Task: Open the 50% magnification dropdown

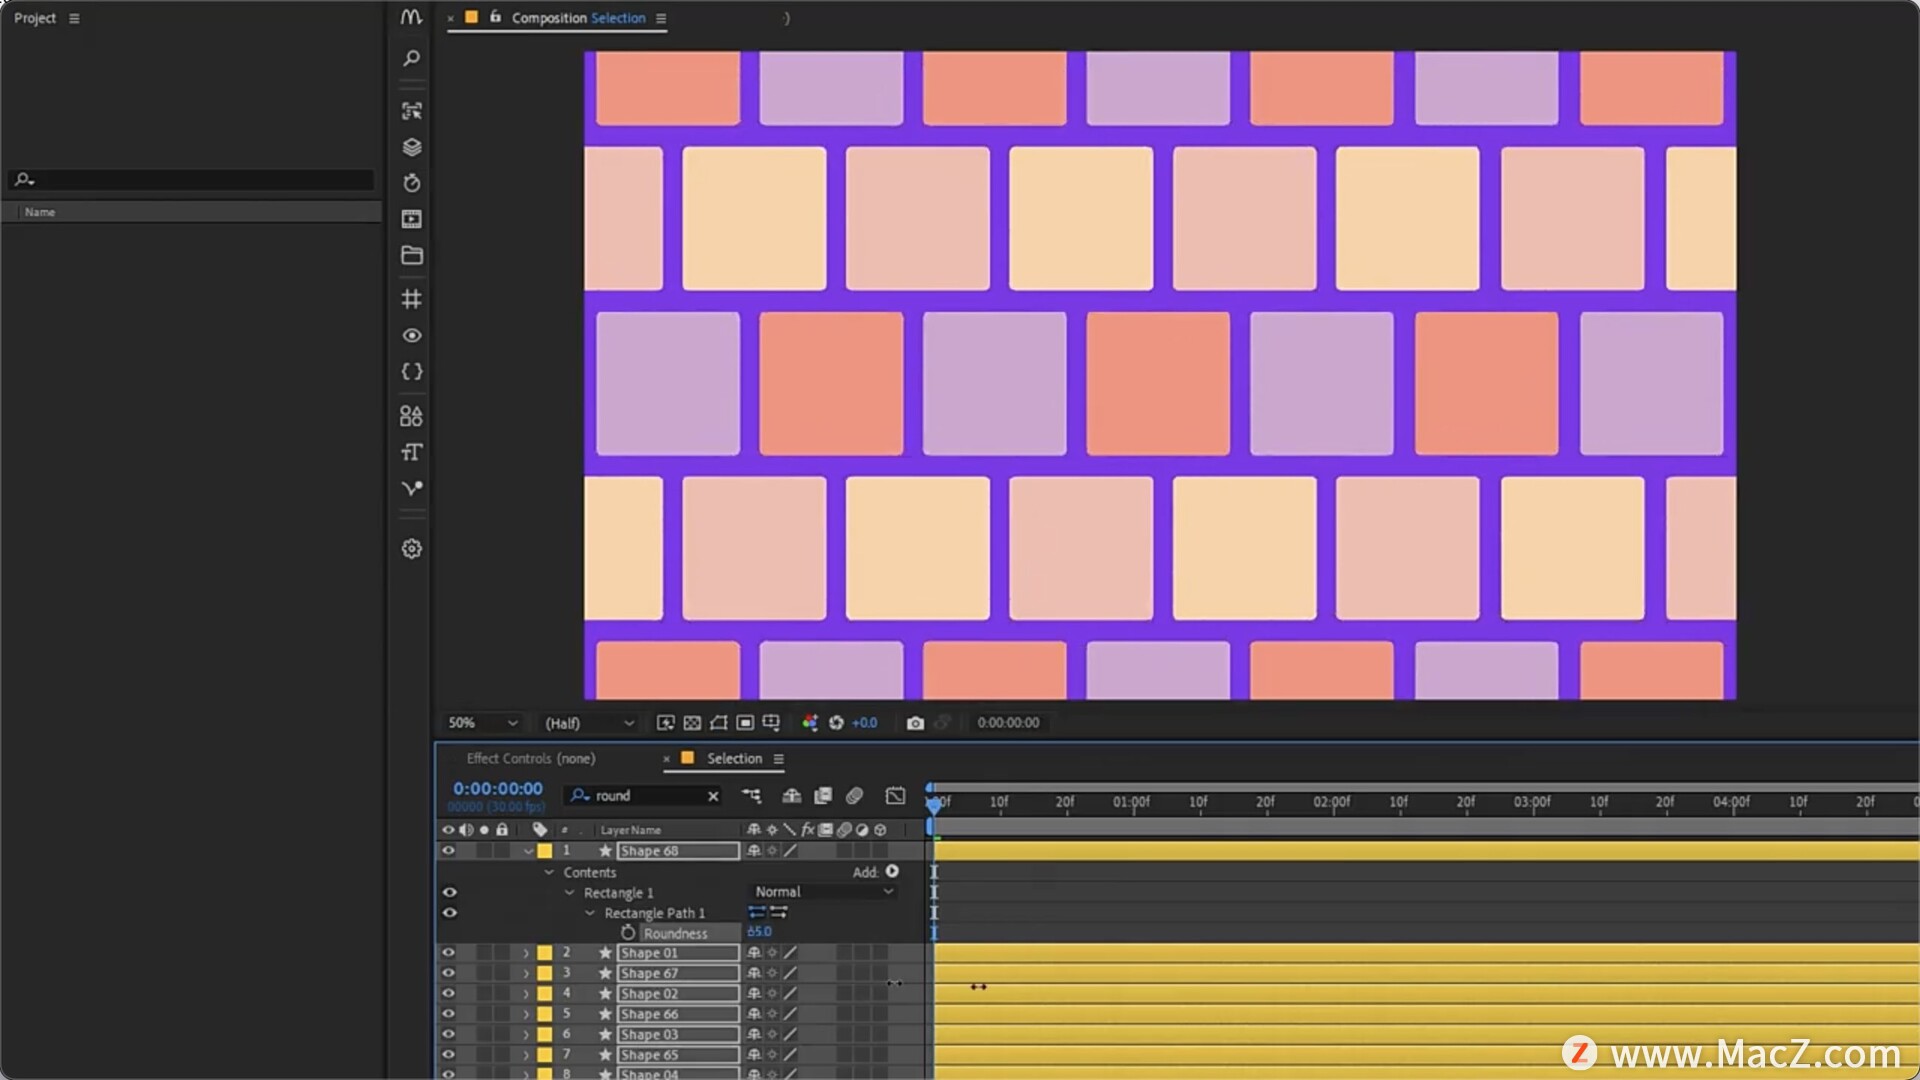Action: tap(483, 723)
